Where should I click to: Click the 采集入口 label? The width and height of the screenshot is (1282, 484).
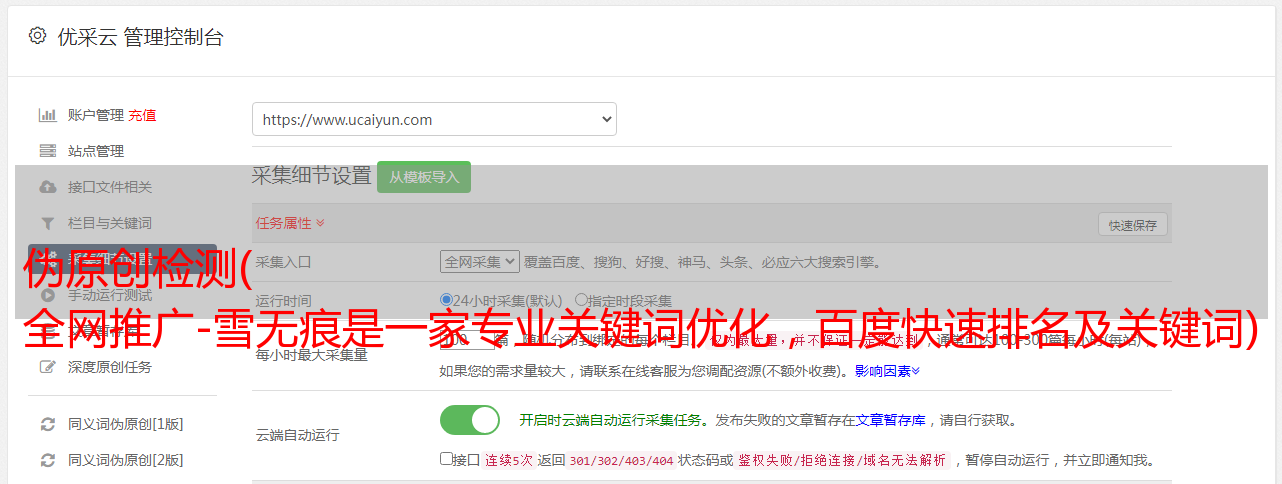coord(284,262)
